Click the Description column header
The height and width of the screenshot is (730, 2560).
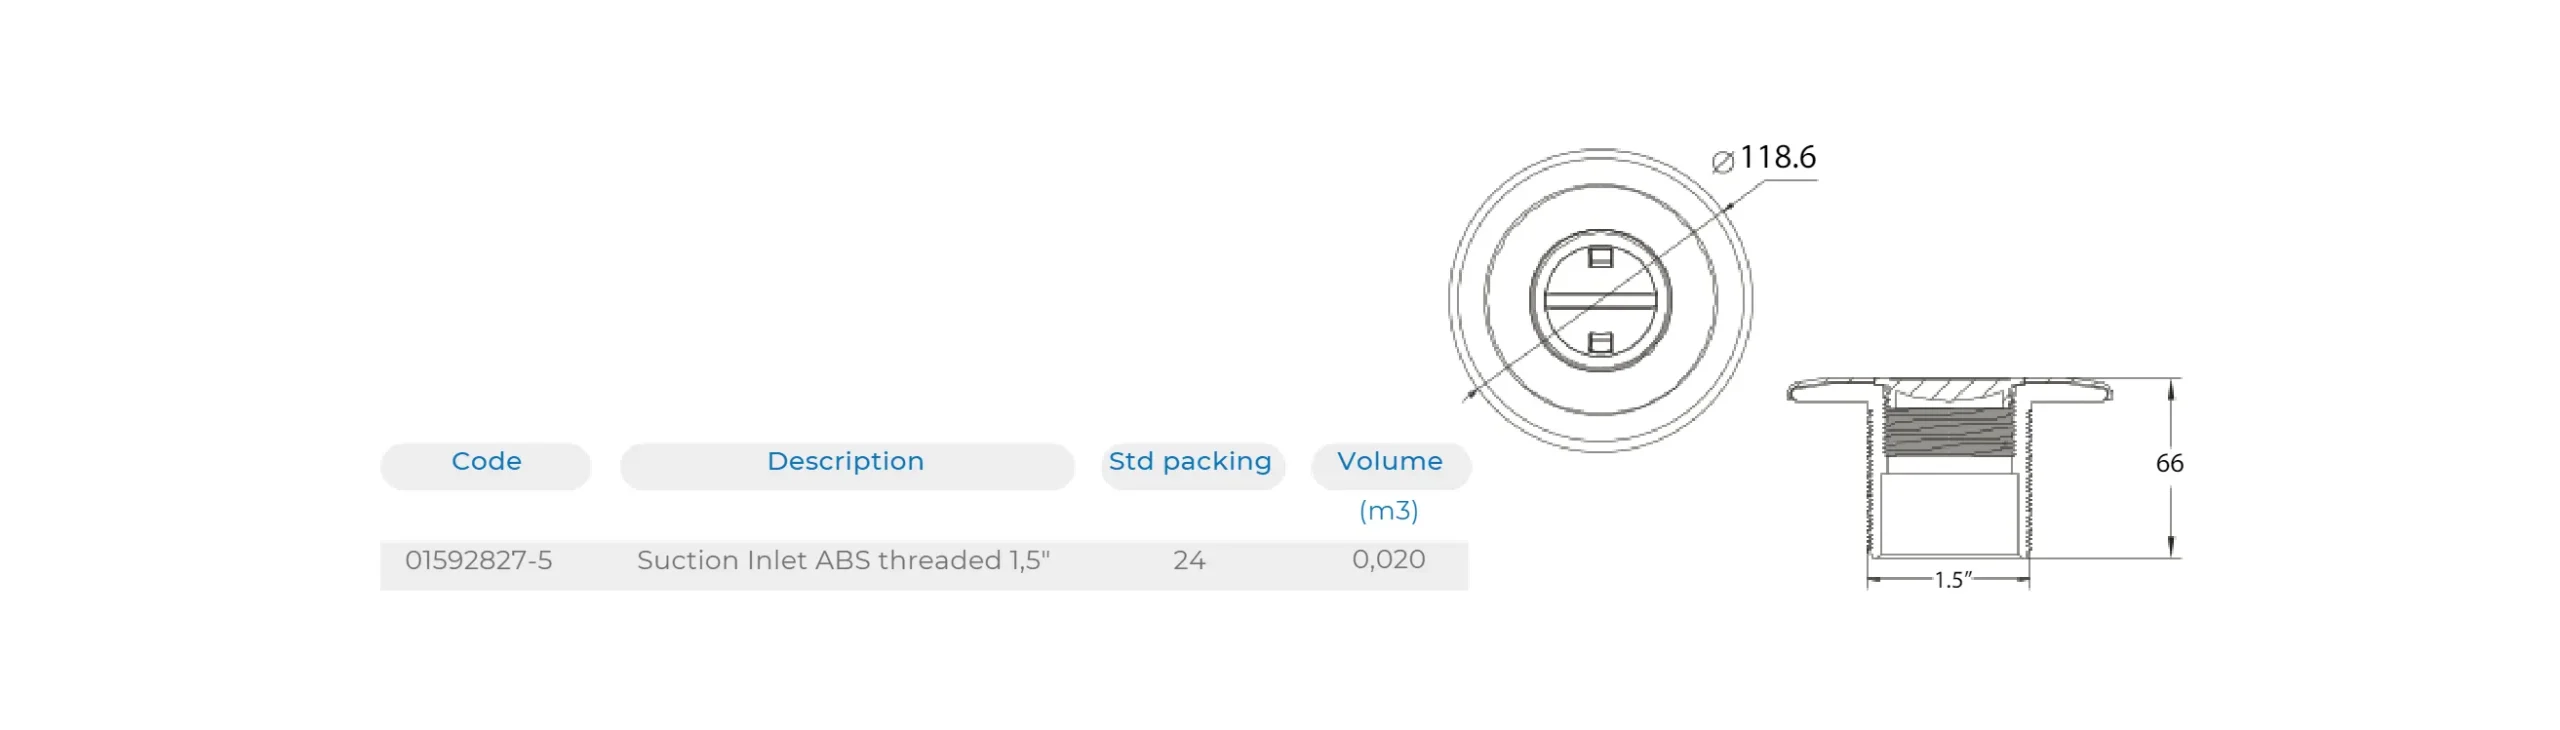coord(845,462)
